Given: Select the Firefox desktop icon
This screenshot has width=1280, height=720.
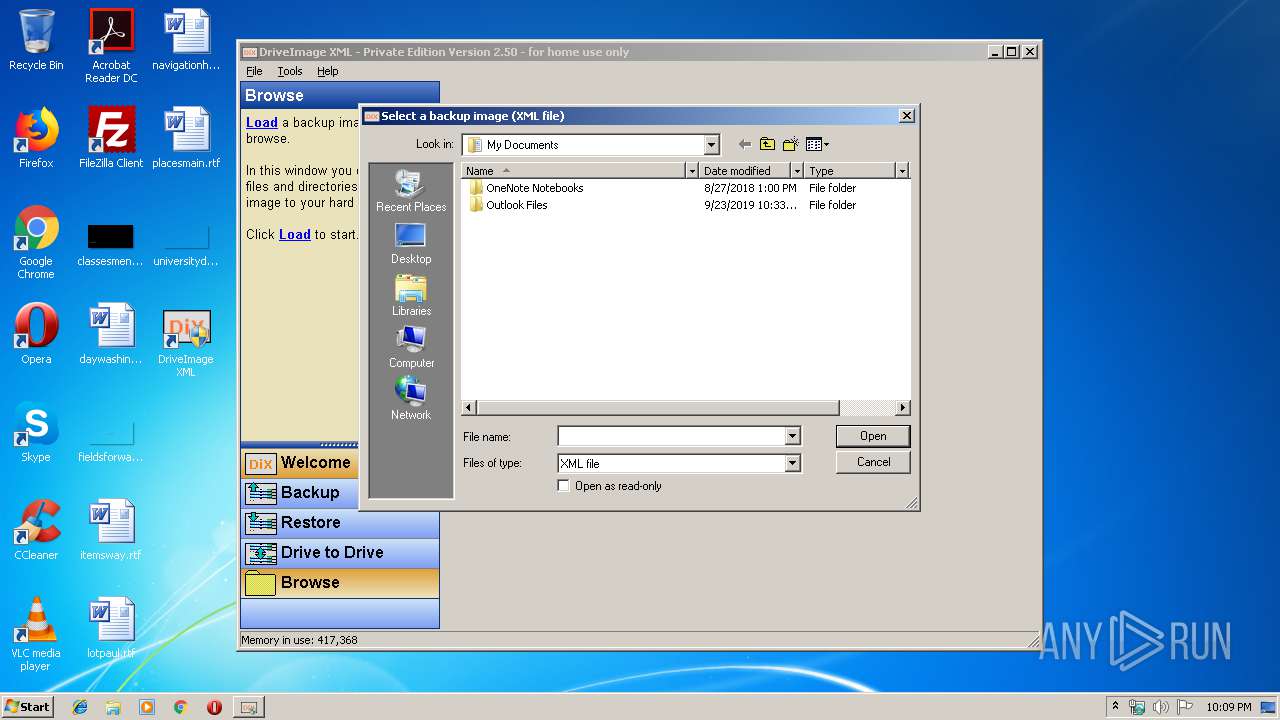Looking at the screenshot, I should click(x=36, y=138).
